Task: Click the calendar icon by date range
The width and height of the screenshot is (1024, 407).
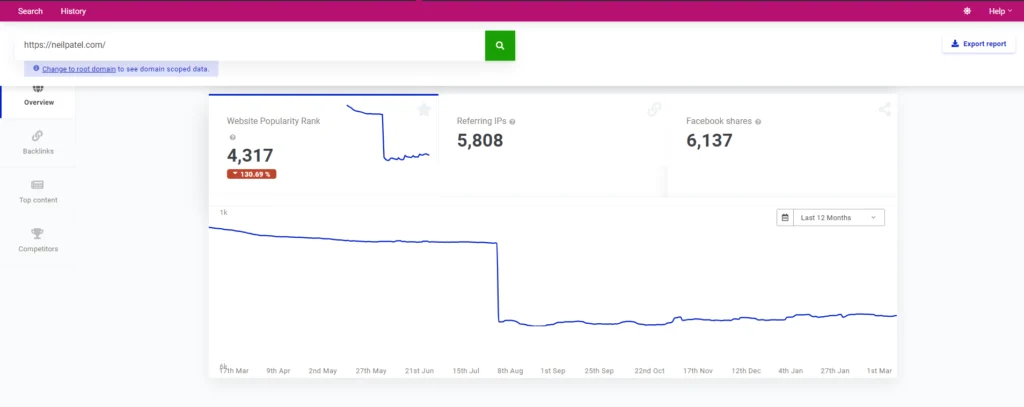Action: 786,217
